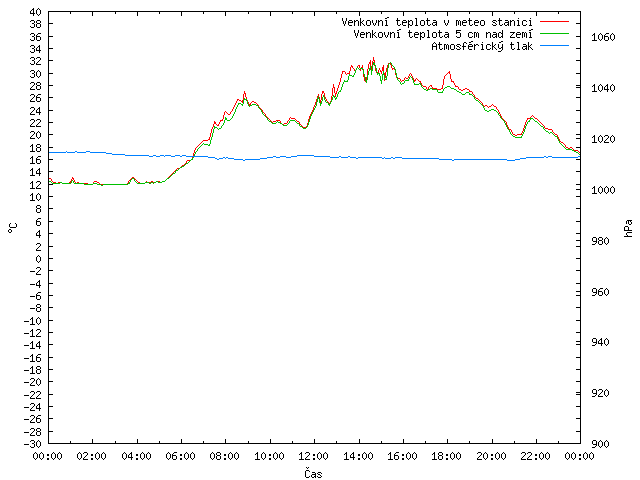Image resolution: width=640 pixels, height=480 pixels.
Task: Click the temperature tick label '12'
Action: 36,185
